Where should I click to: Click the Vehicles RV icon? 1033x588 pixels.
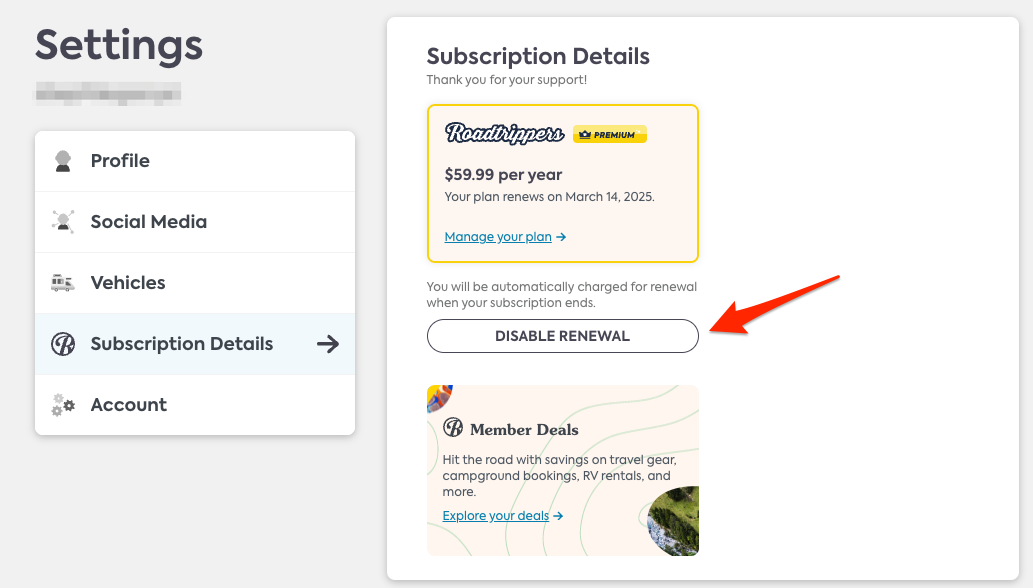point(63,283)
